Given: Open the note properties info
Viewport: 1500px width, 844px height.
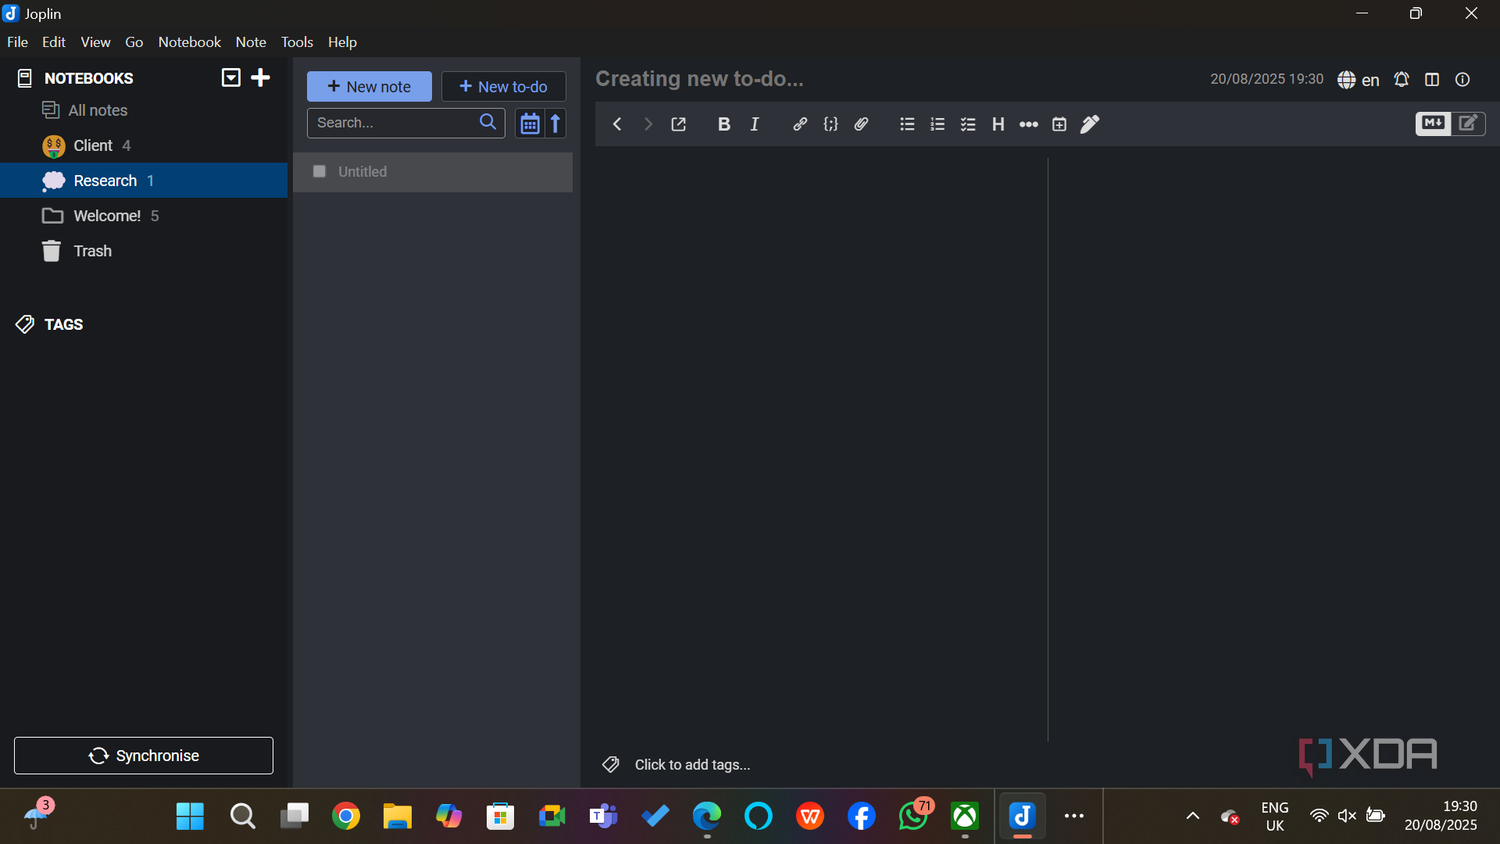Looking at the screenshot, I should 1463,79.
